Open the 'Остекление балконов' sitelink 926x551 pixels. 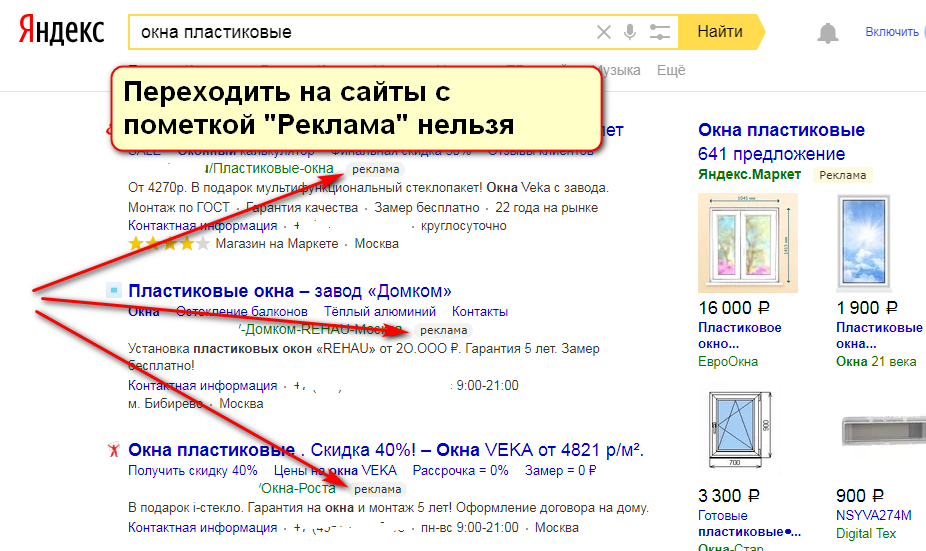[242, 311]
